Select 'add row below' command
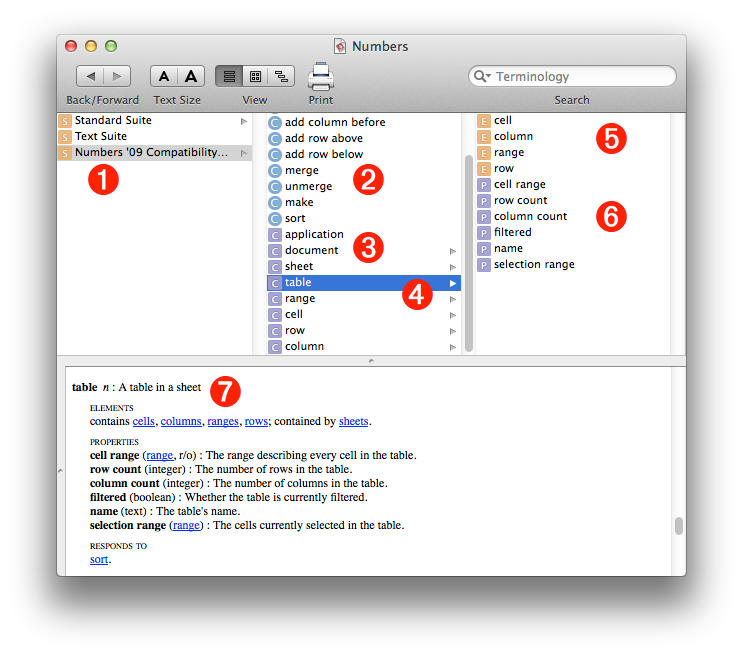Screen dimensions: 743x655 [x=363, y=155]
